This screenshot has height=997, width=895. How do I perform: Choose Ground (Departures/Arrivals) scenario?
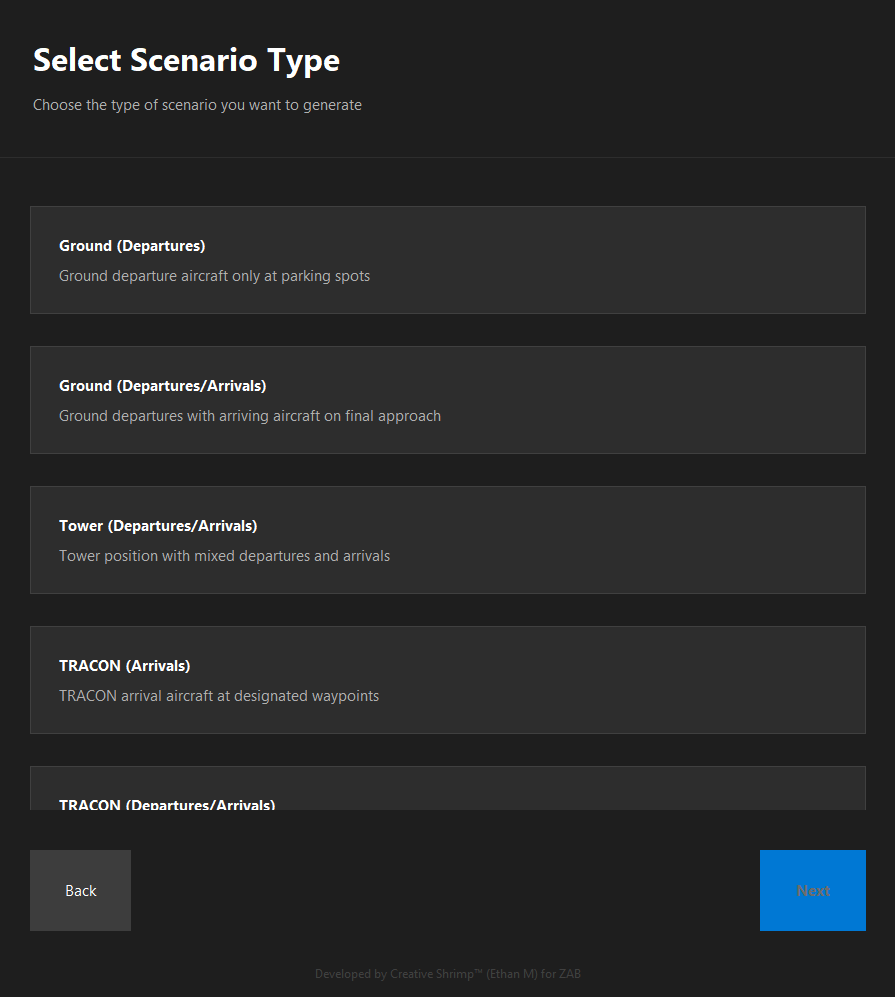point(447,400)
